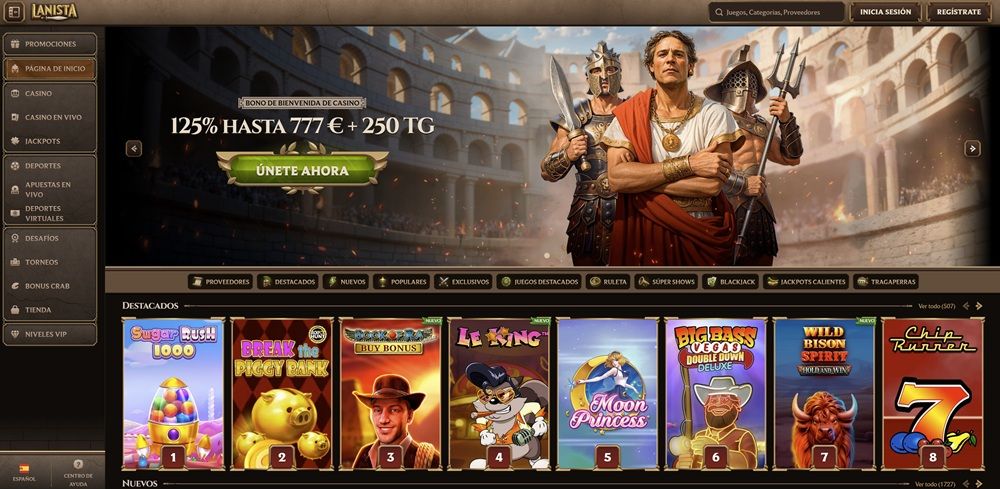The image size is (1000, 489).
Task: Open Niveles VIP diamond entry
Action: (x=50, y=334)
